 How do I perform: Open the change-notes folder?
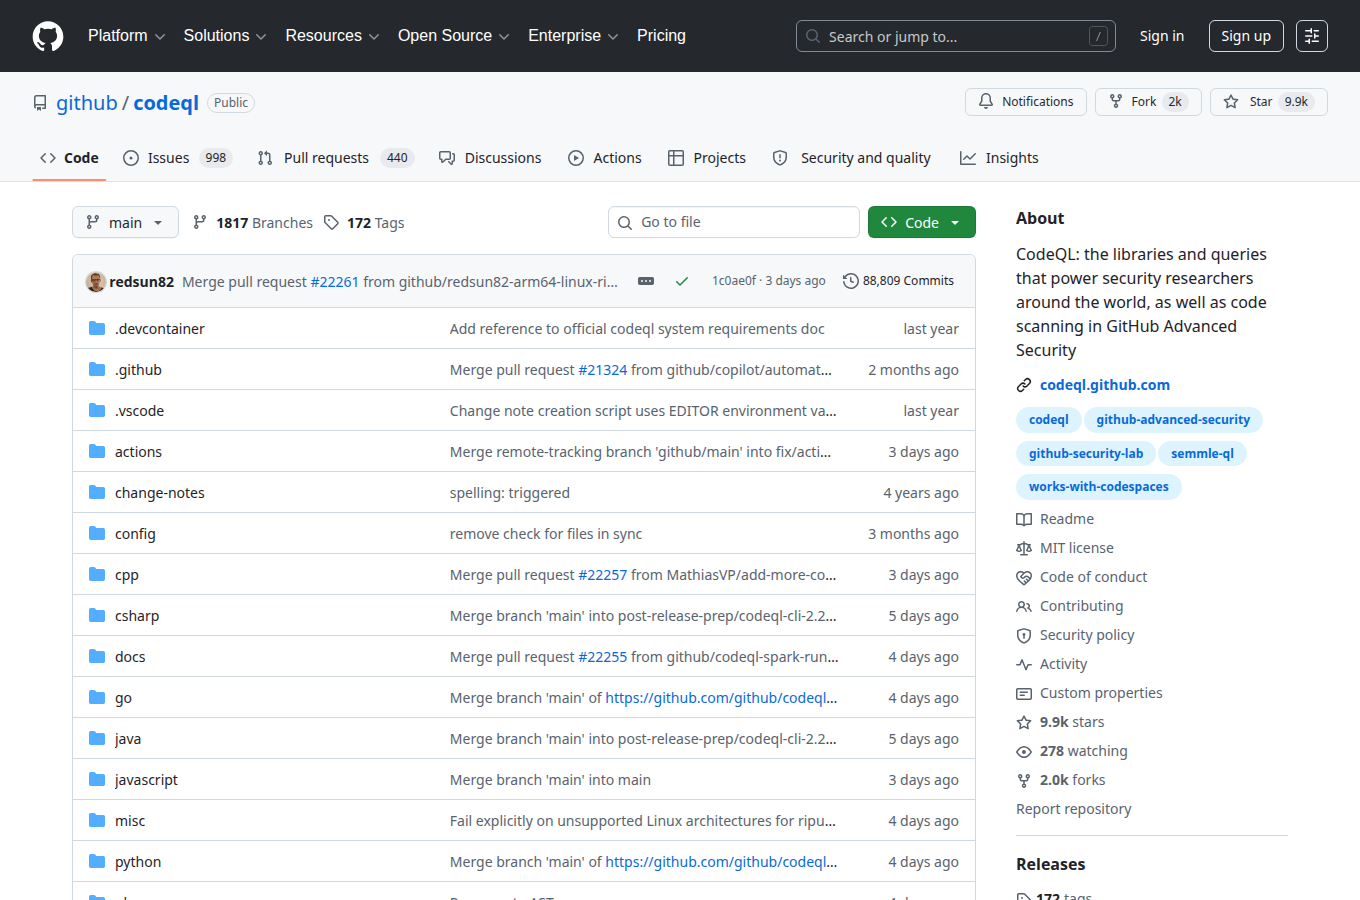click(x=160, y=493)
